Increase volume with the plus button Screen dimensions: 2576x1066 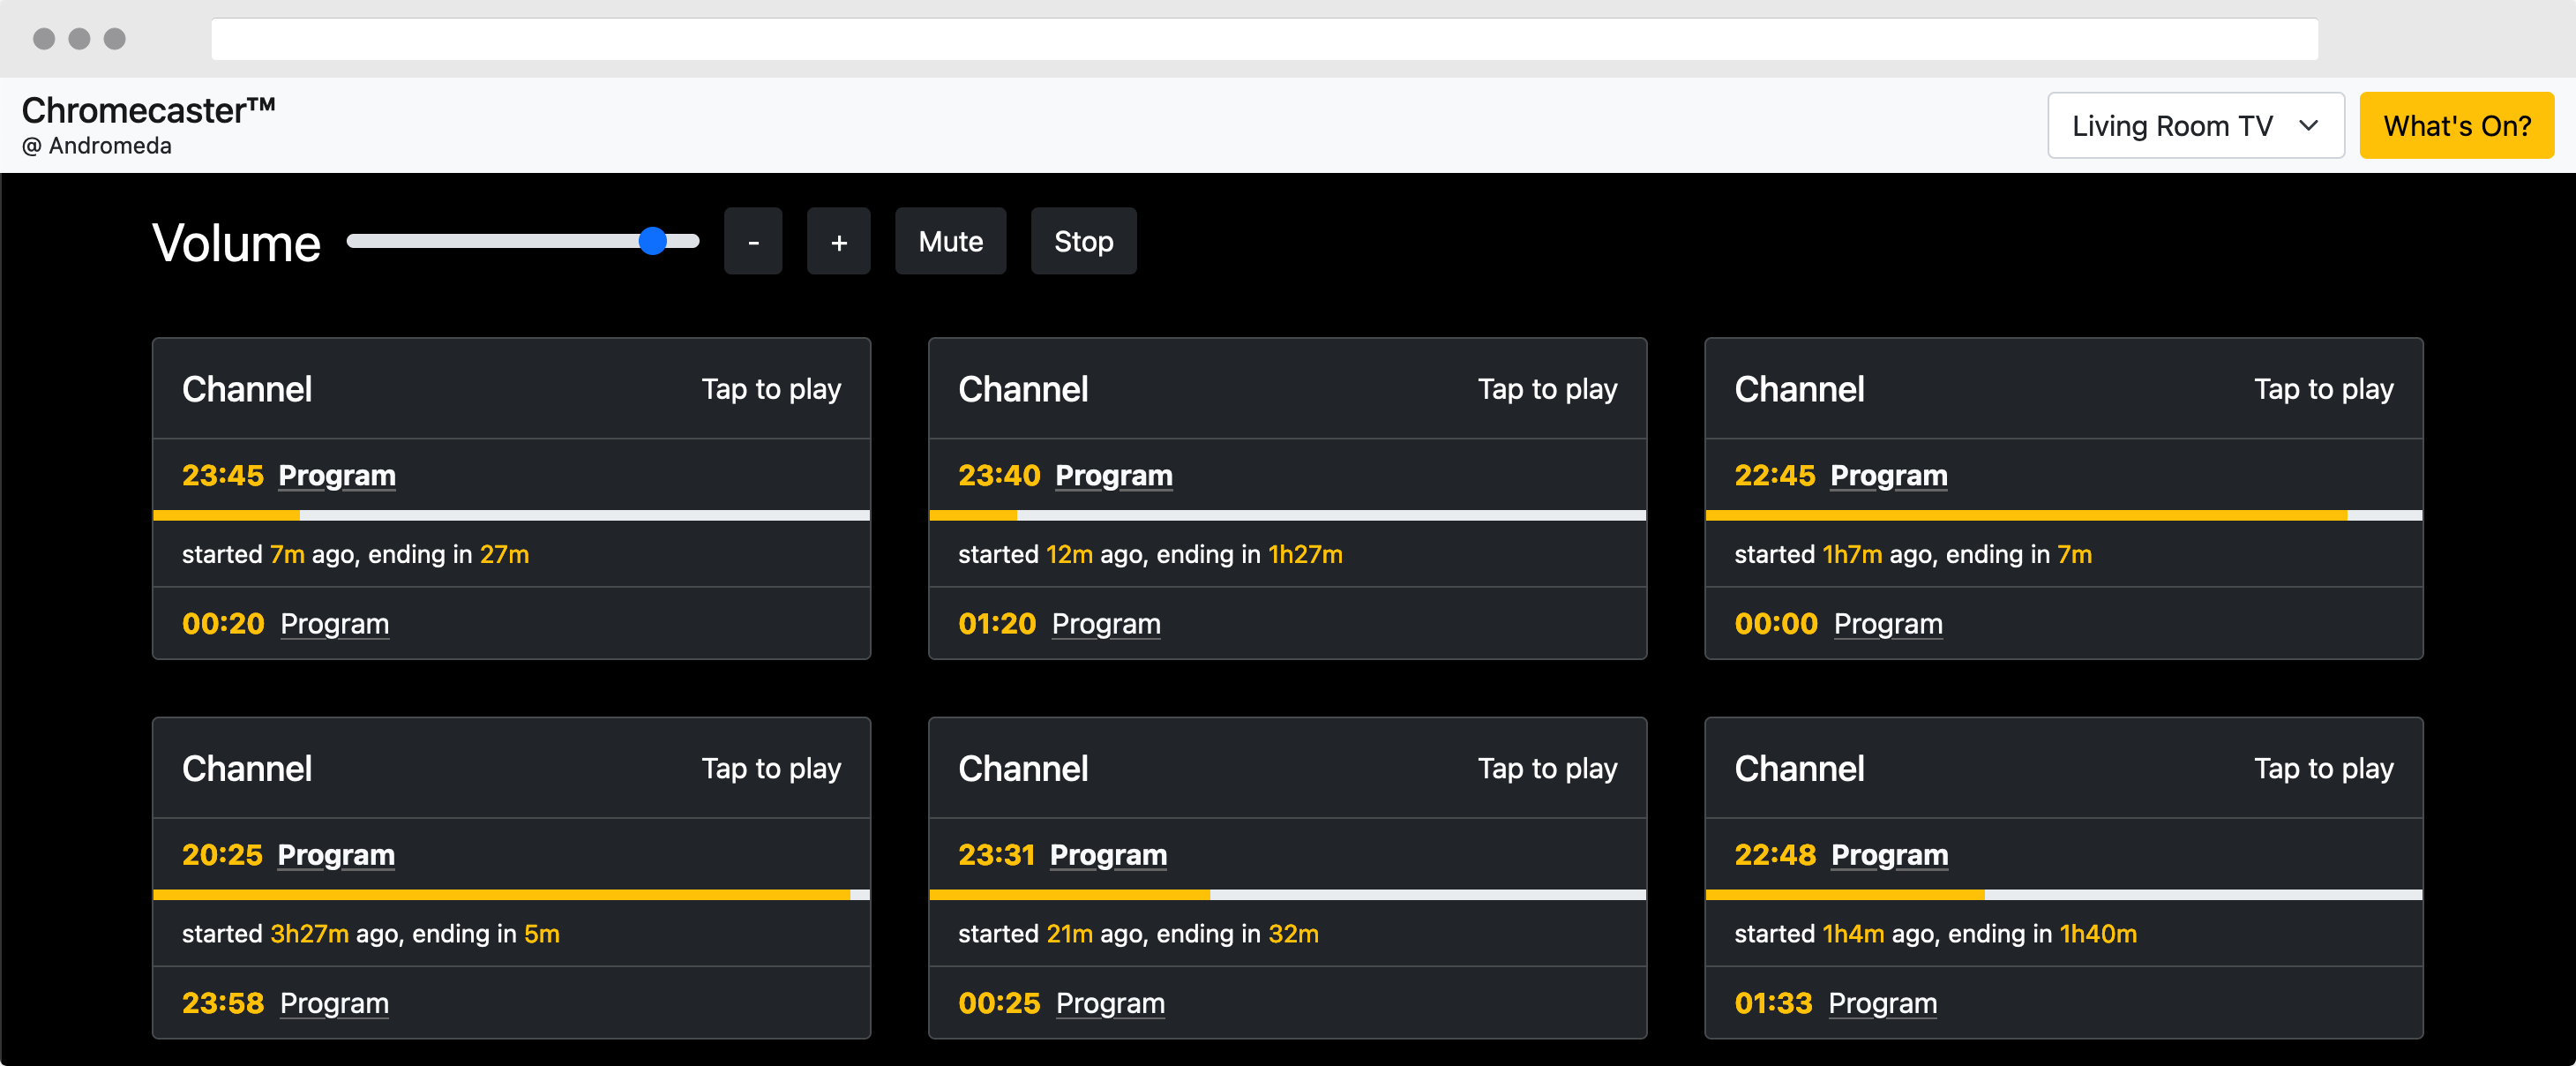[838, 241]
